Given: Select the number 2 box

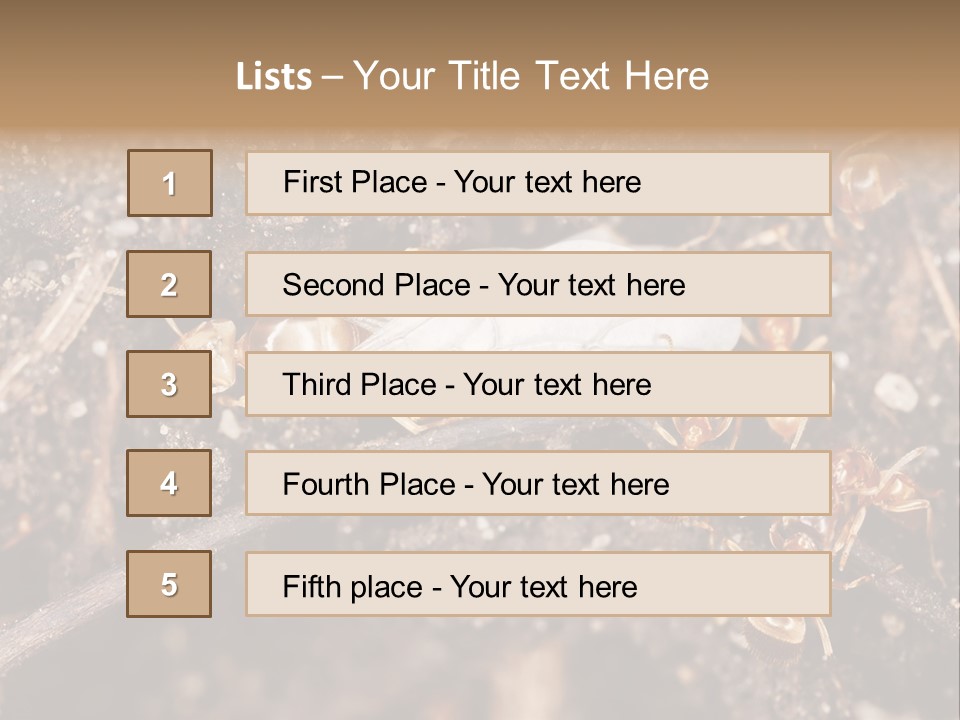Looking at the screenshot, I should 169,284.
